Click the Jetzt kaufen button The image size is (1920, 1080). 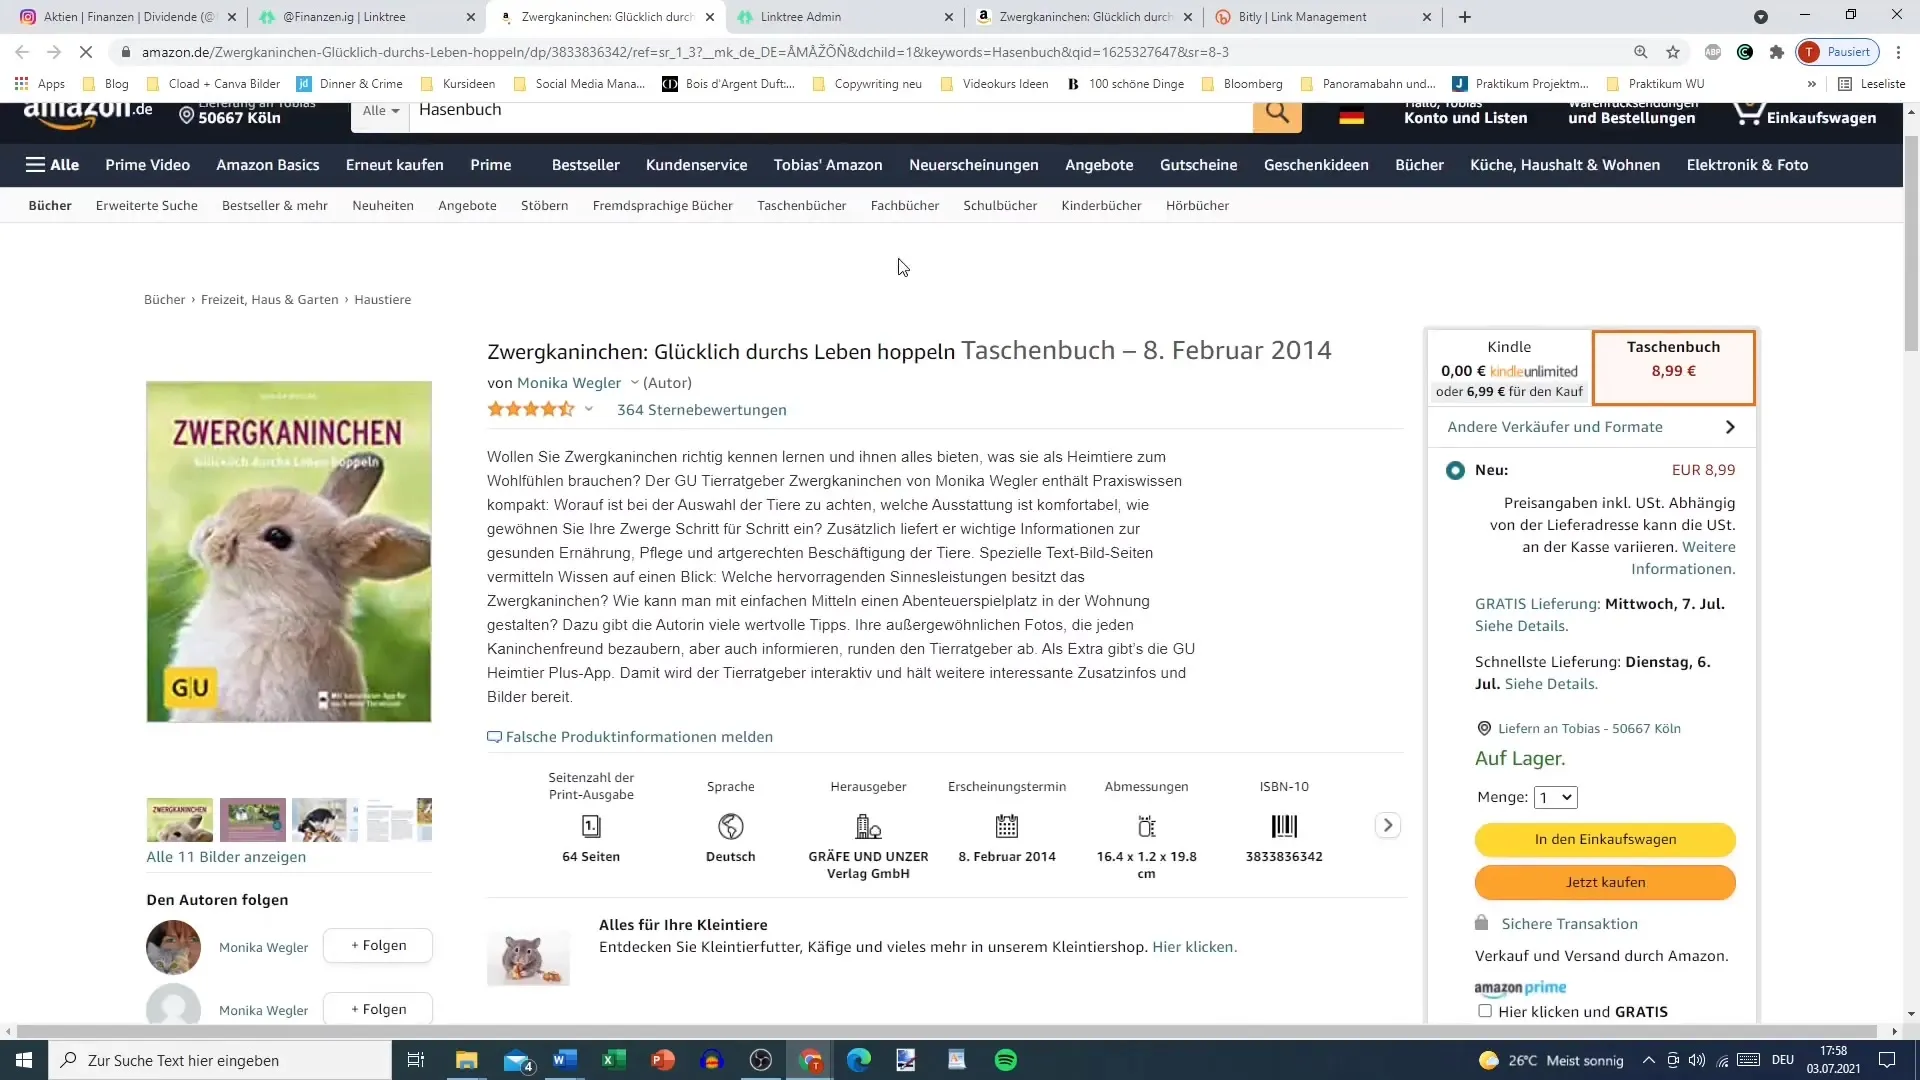pos(1605,883)
